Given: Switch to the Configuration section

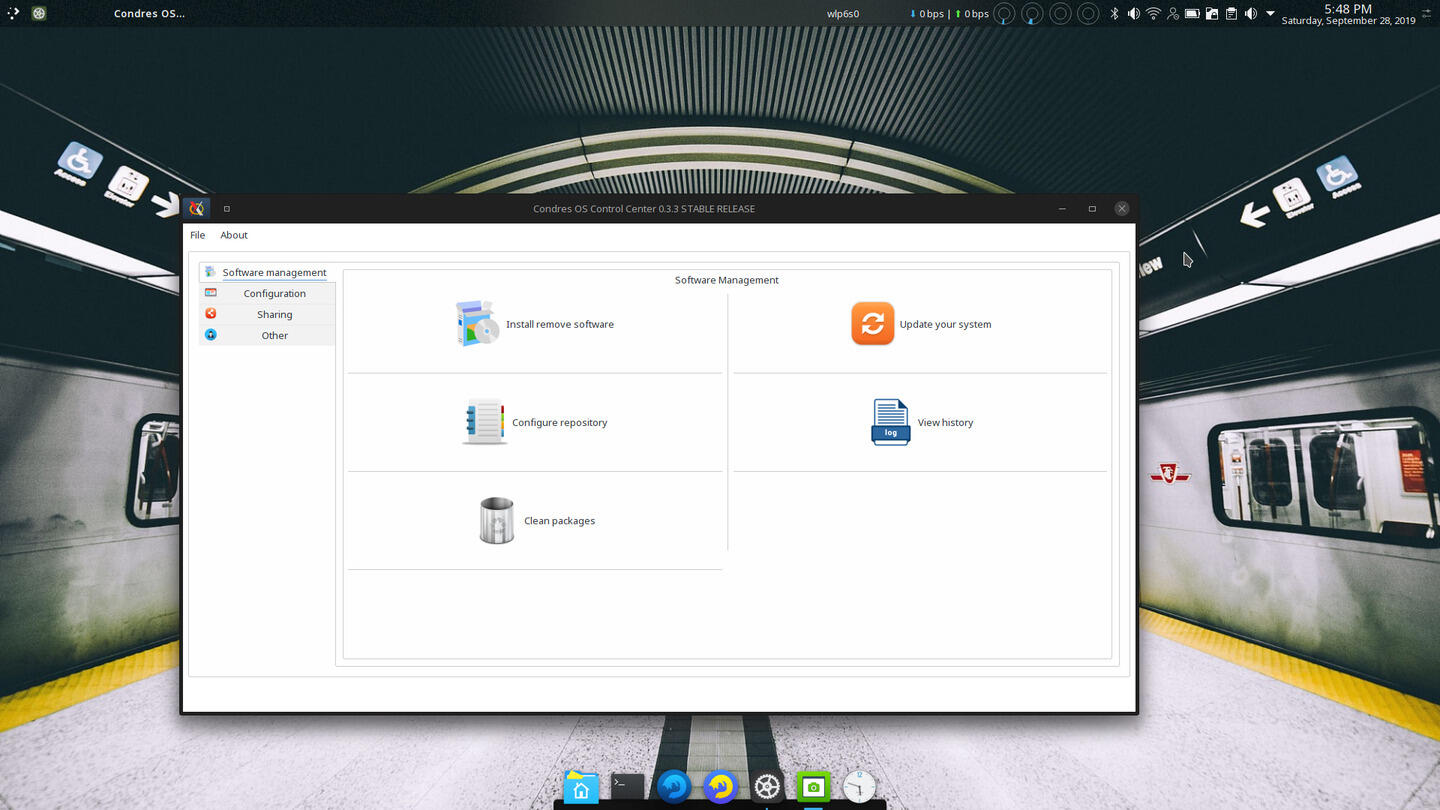Looking at the screenshot, I should (x=267, y=293).
